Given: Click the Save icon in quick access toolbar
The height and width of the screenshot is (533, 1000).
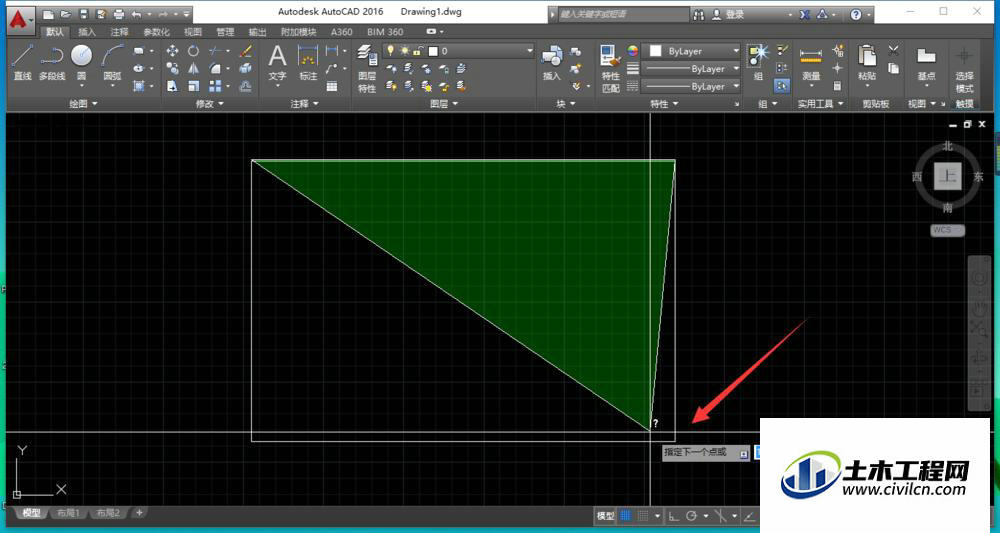Looking at the screenshot, I should (x=84, y=14).
